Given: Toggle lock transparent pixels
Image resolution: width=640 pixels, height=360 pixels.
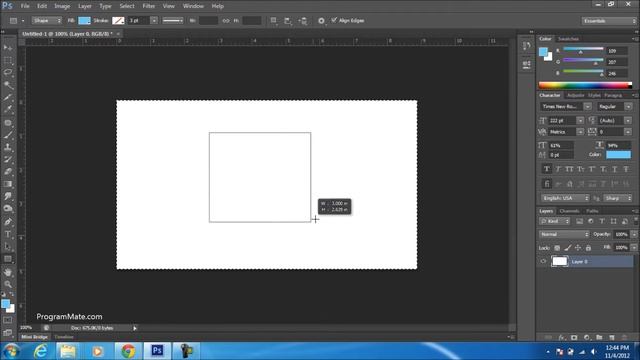Looking at the screenshot, I should (557, 248).
